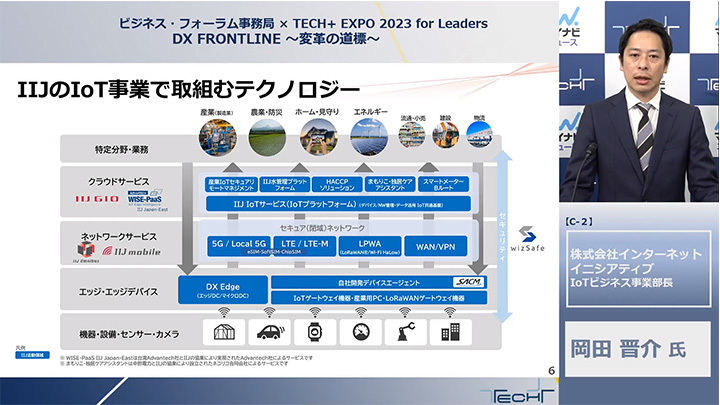This screenshot has width=720, height=405.
Task: Select the エネルギー circular photo
Action: pyautogui.click(x=369, y=138)
